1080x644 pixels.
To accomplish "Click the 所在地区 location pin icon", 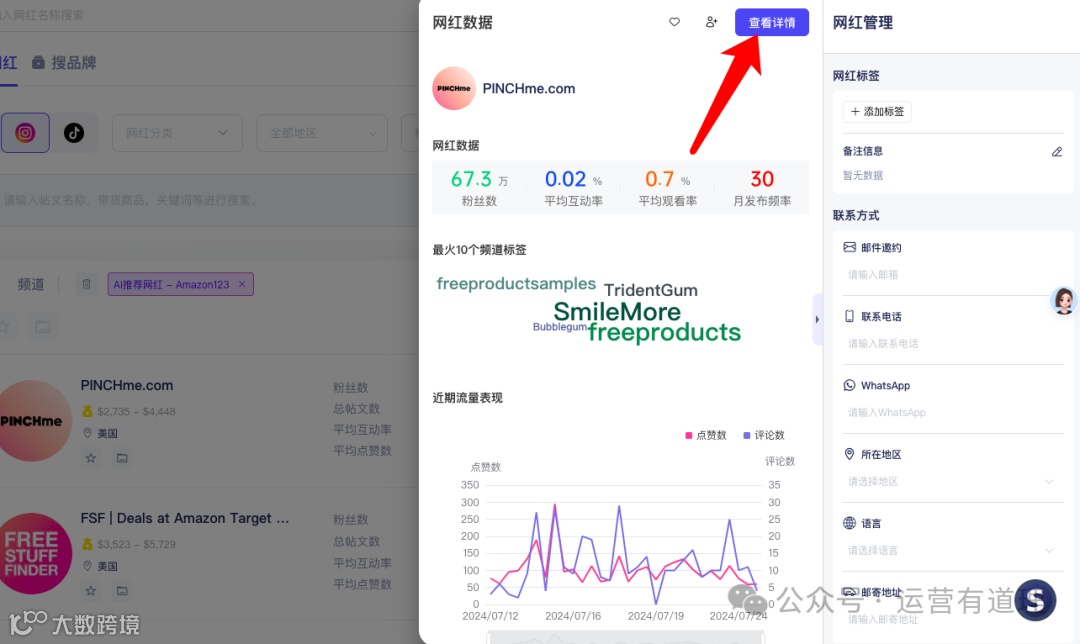I will coord(849,454).
